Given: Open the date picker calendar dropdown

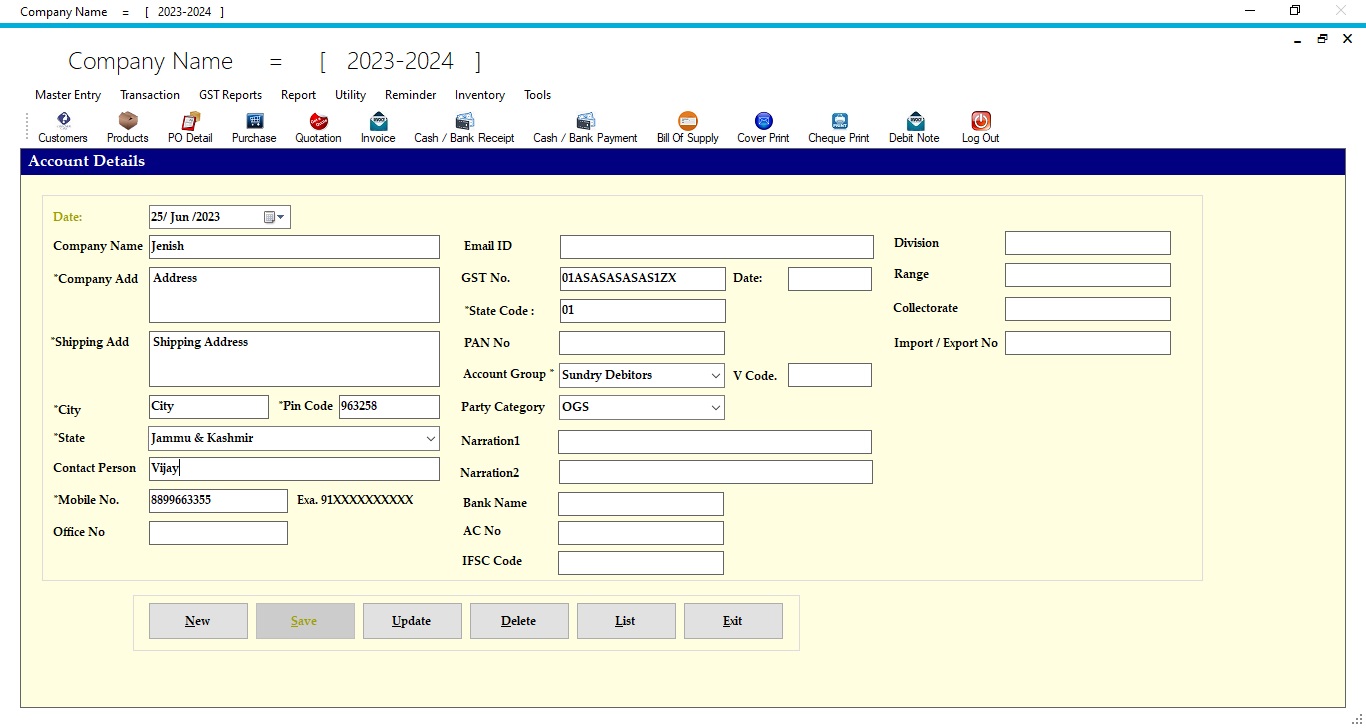Looking at the screenshot, I should [x=275, y=217].
